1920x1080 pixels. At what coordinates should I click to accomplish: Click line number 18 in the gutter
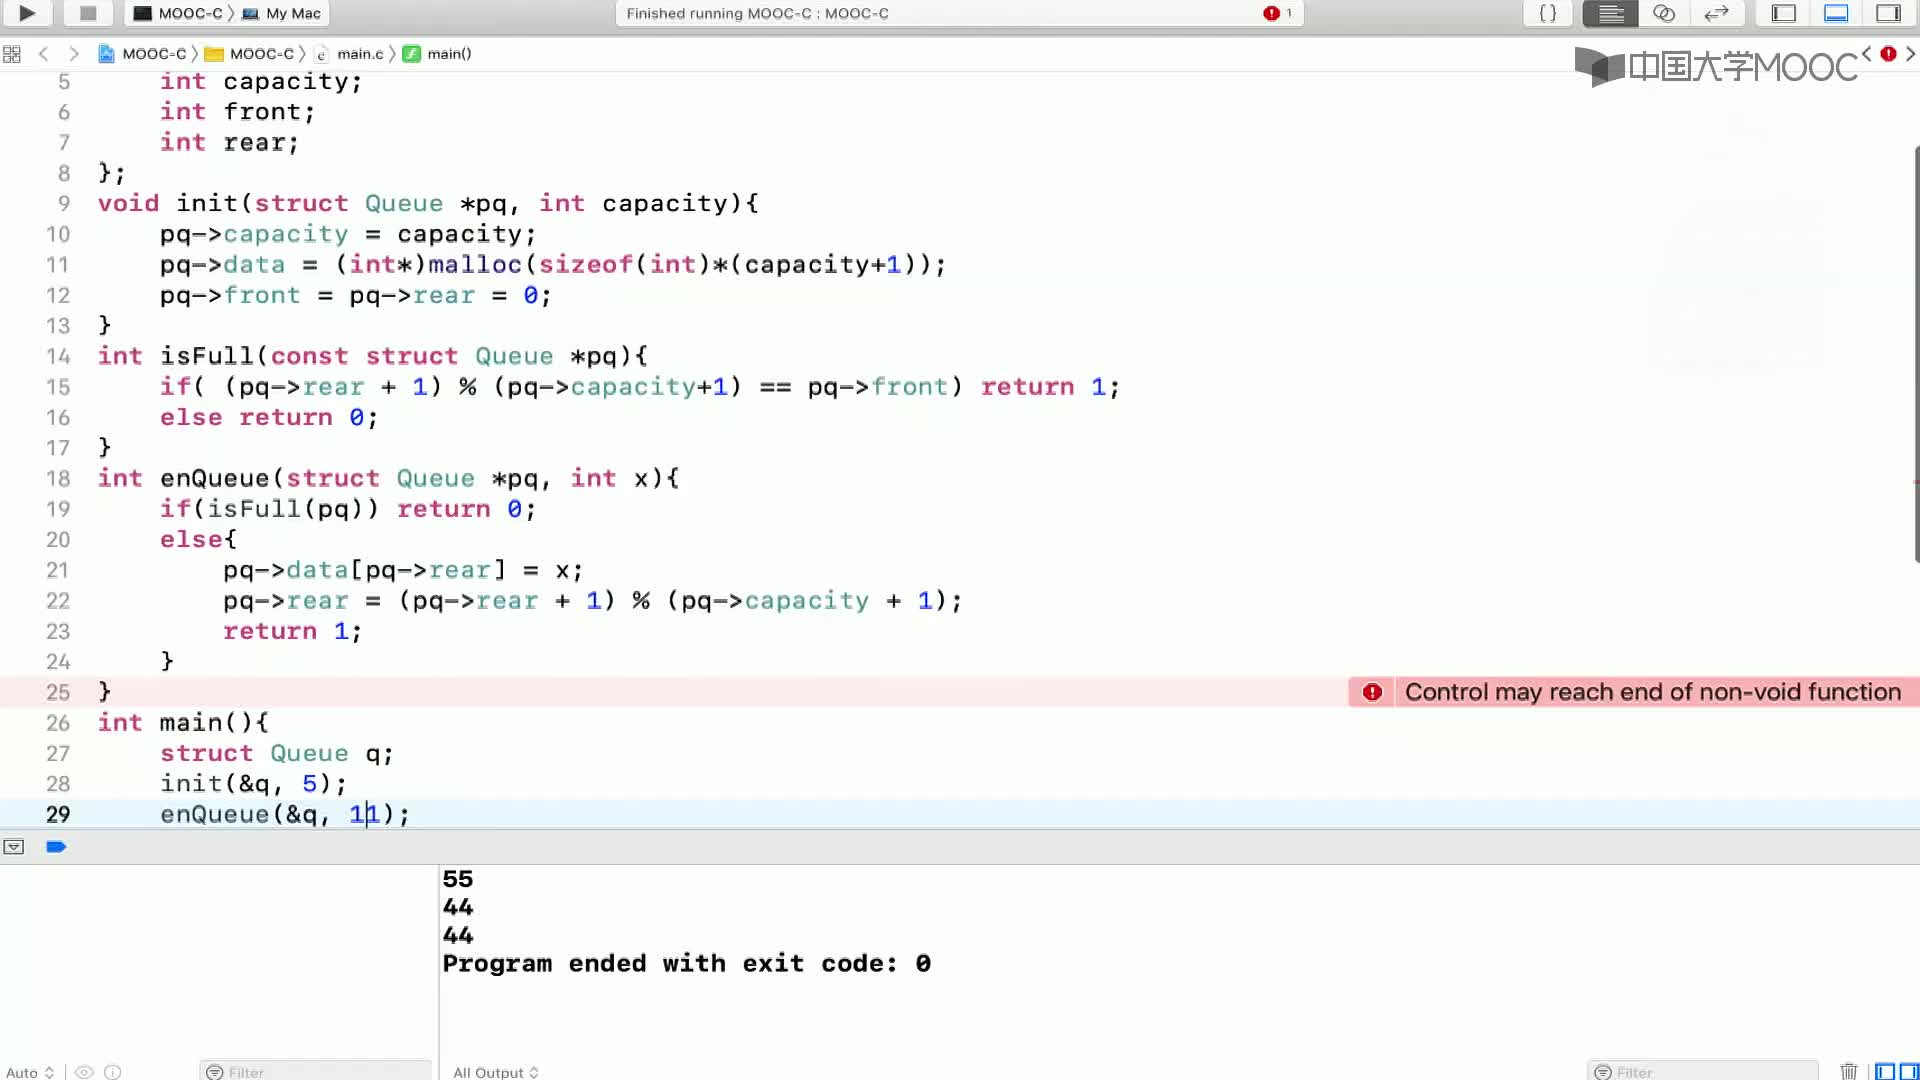pos(58,478)
